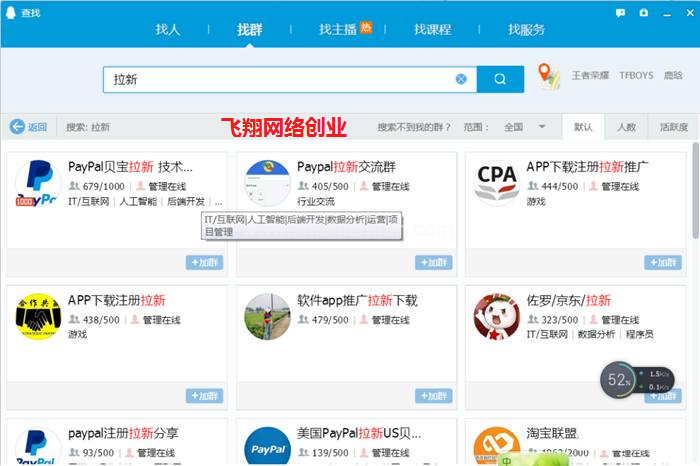
Task: Click into the 拉新 search input field
Action: point(280,79)
